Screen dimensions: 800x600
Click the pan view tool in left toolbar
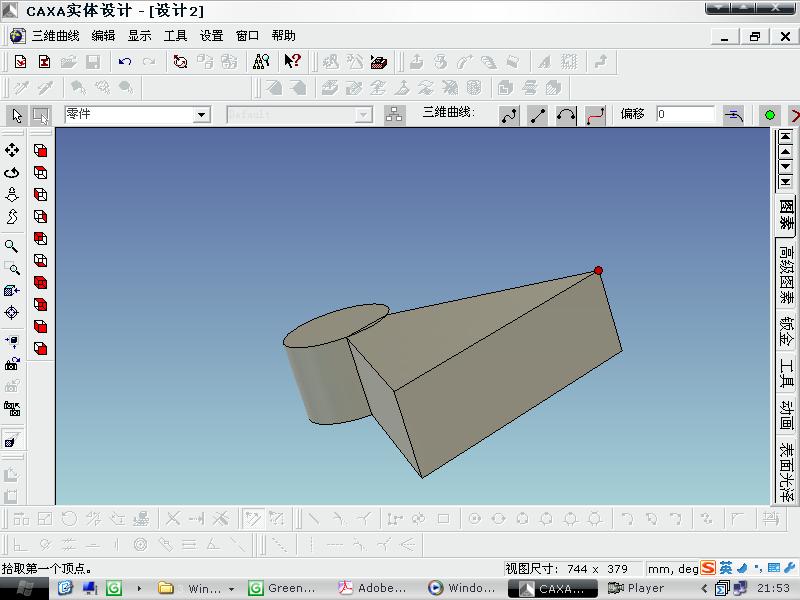pos(12,150)
